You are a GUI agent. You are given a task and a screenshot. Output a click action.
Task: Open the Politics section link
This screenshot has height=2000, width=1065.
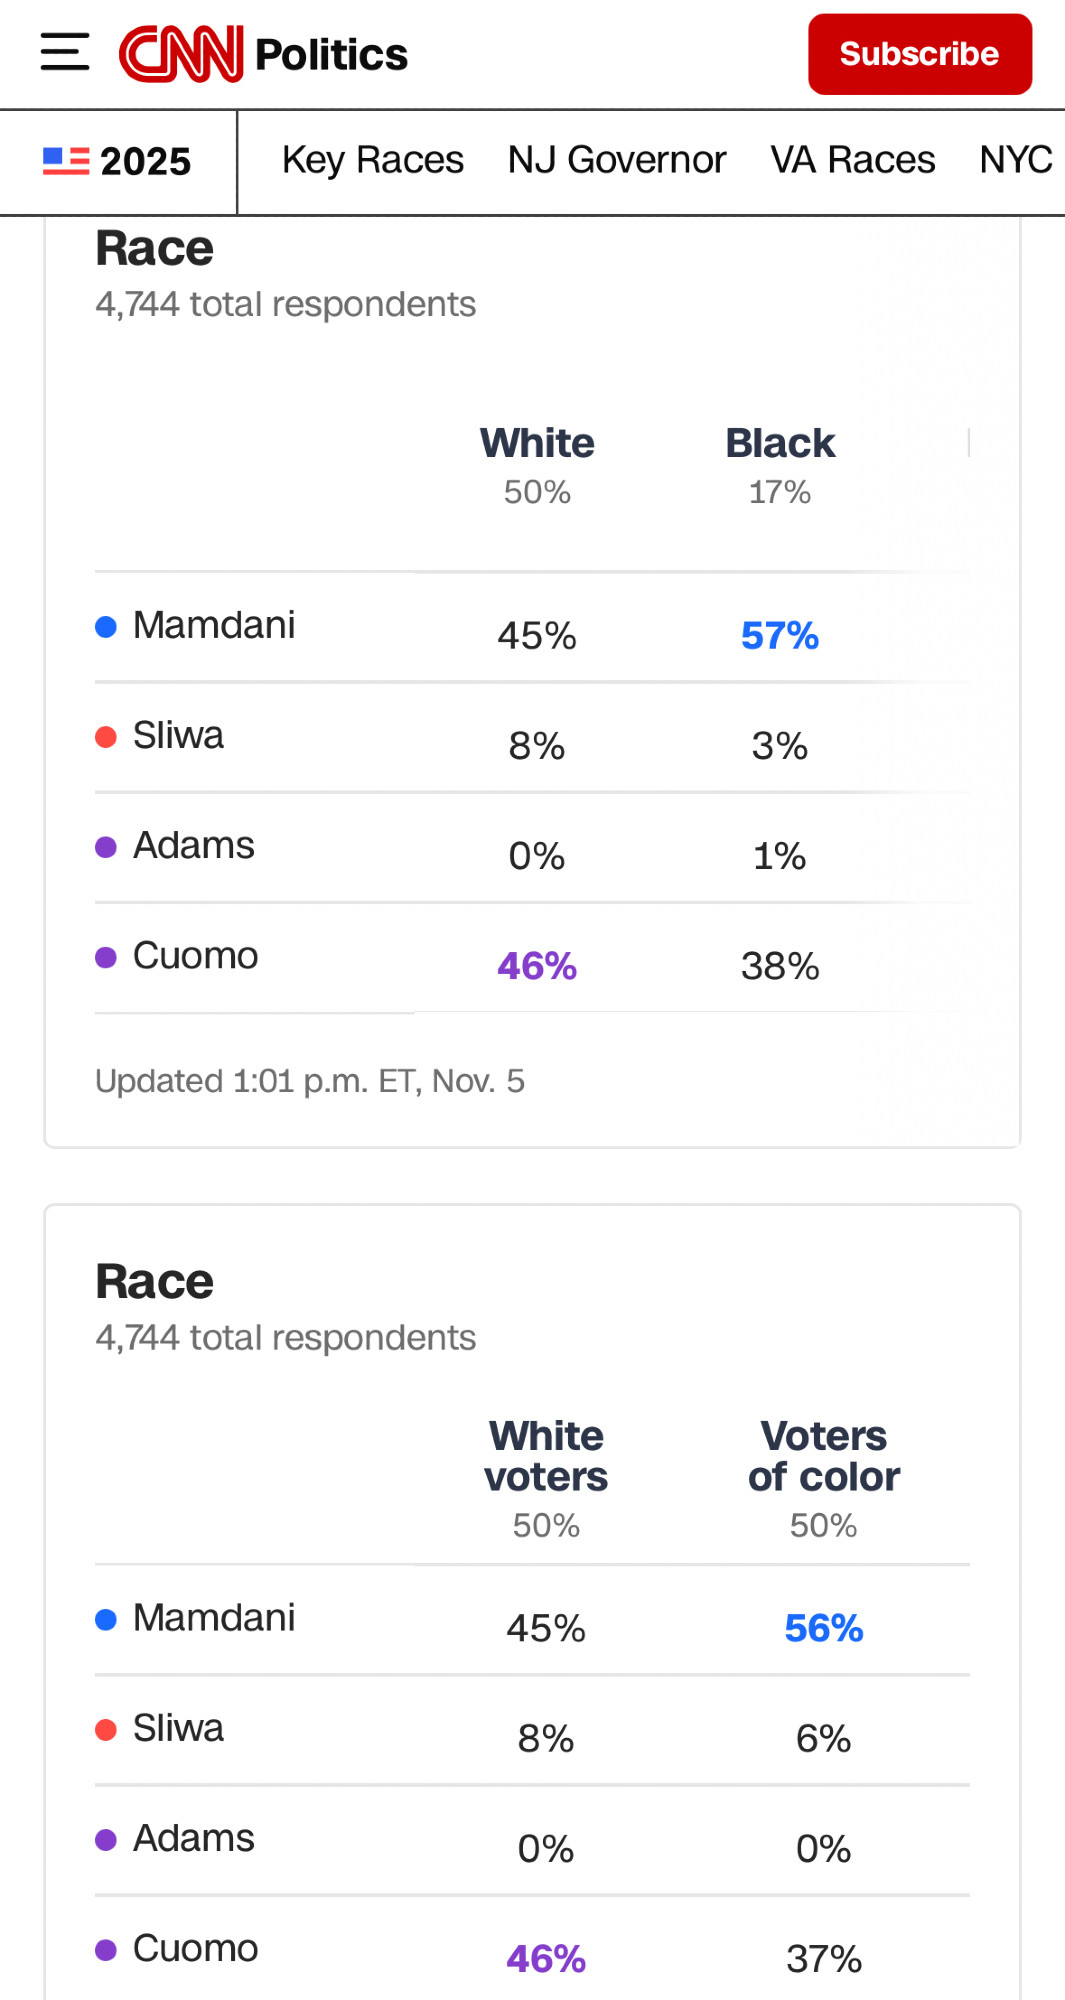[x=331, y=55]
